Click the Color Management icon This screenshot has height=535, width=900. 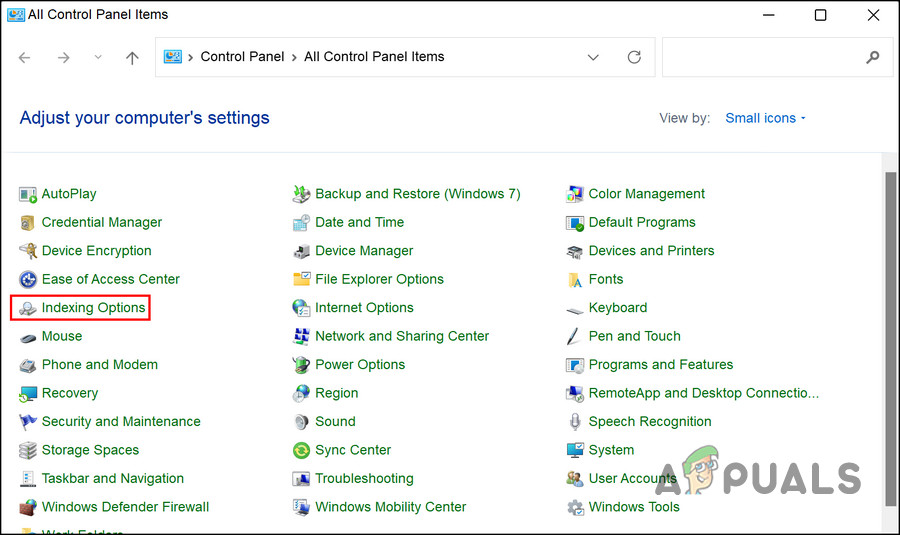[x=575, y=194]
